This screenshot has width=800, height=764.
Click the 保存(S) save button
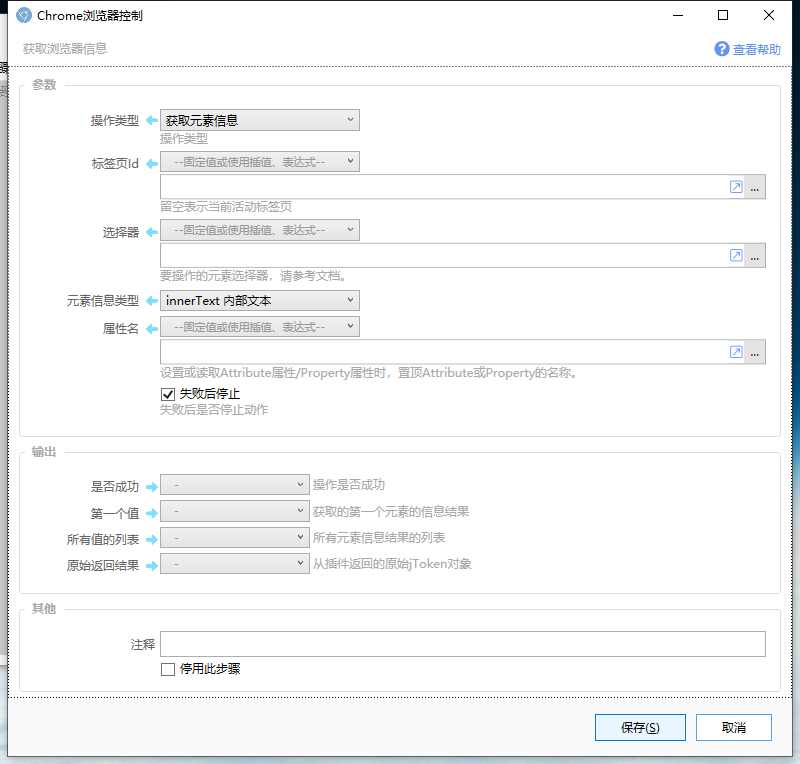point(640,727)
